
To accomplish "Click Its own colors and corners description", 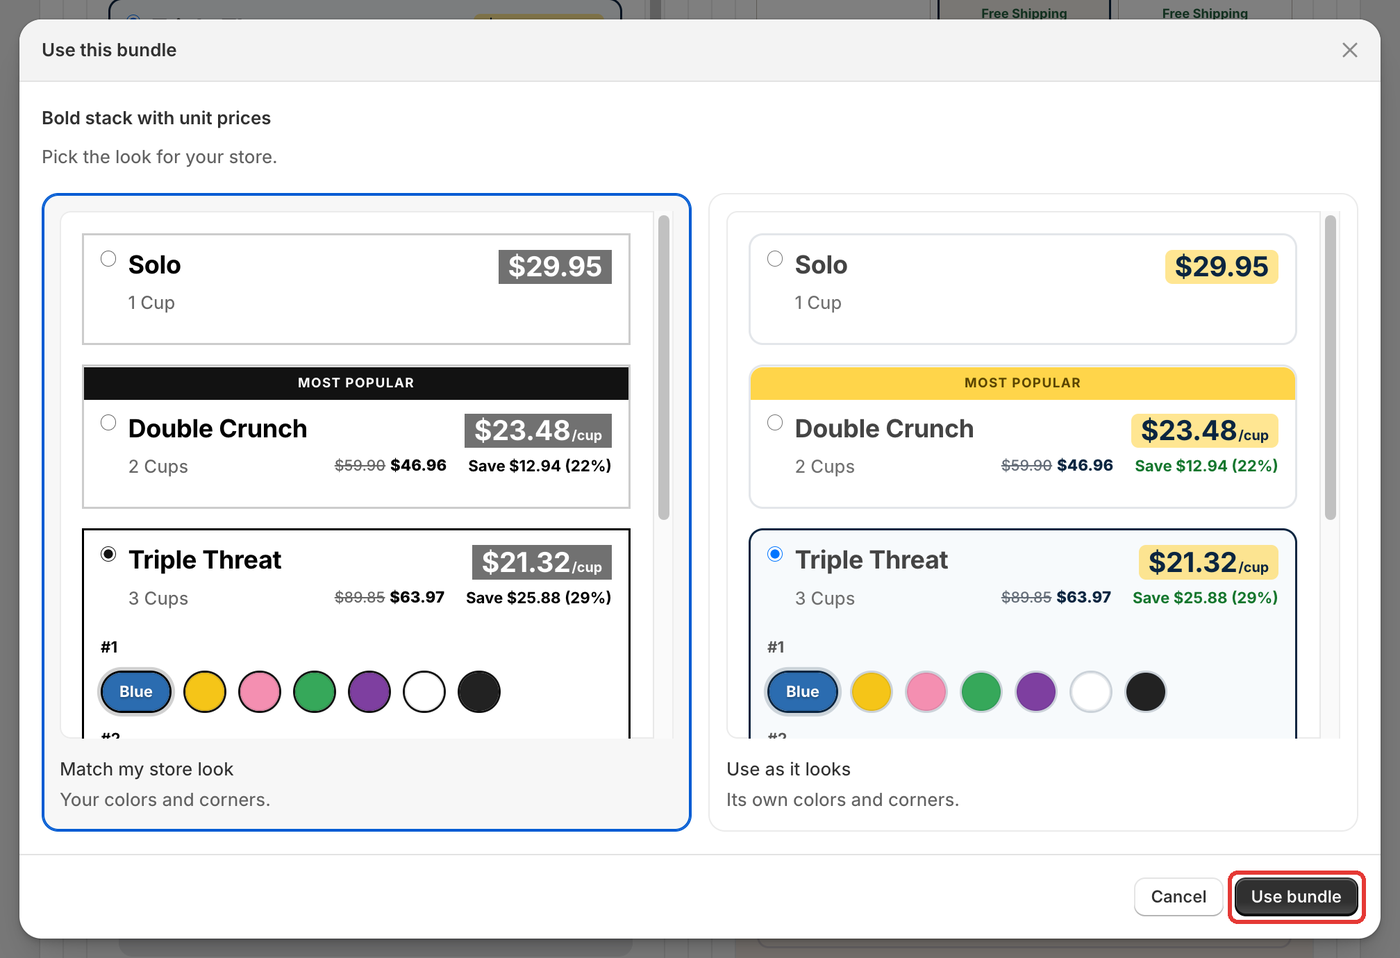I will click(x=843, y=800).
